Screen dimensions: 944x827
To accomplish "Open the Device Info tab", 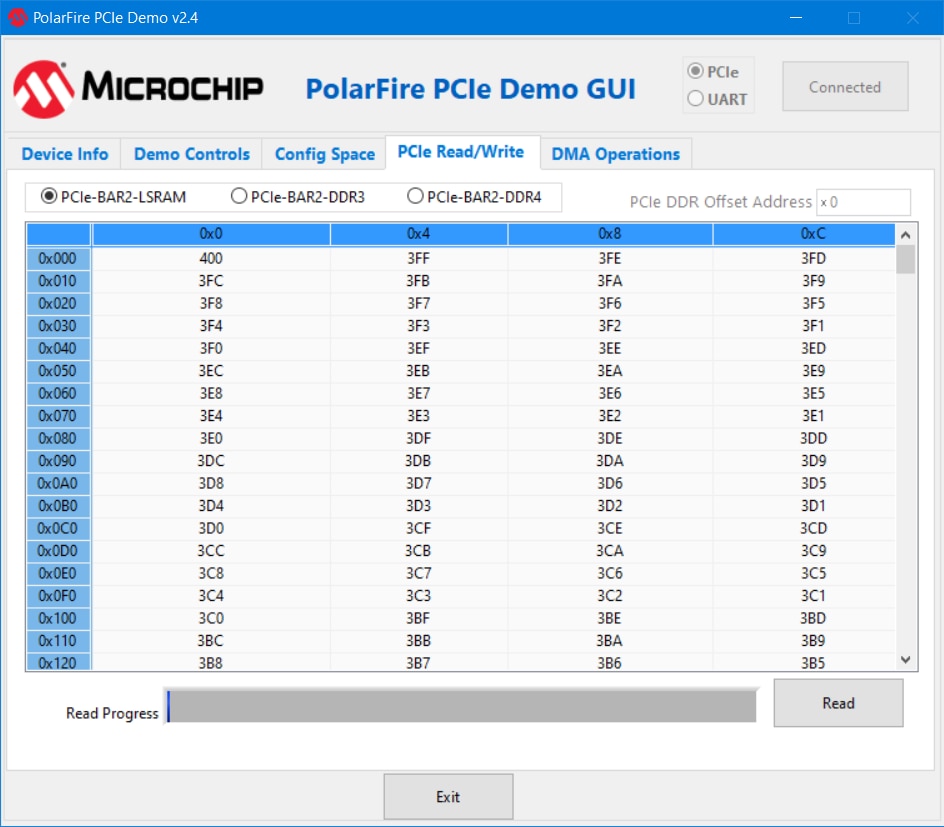I will 64,154.
